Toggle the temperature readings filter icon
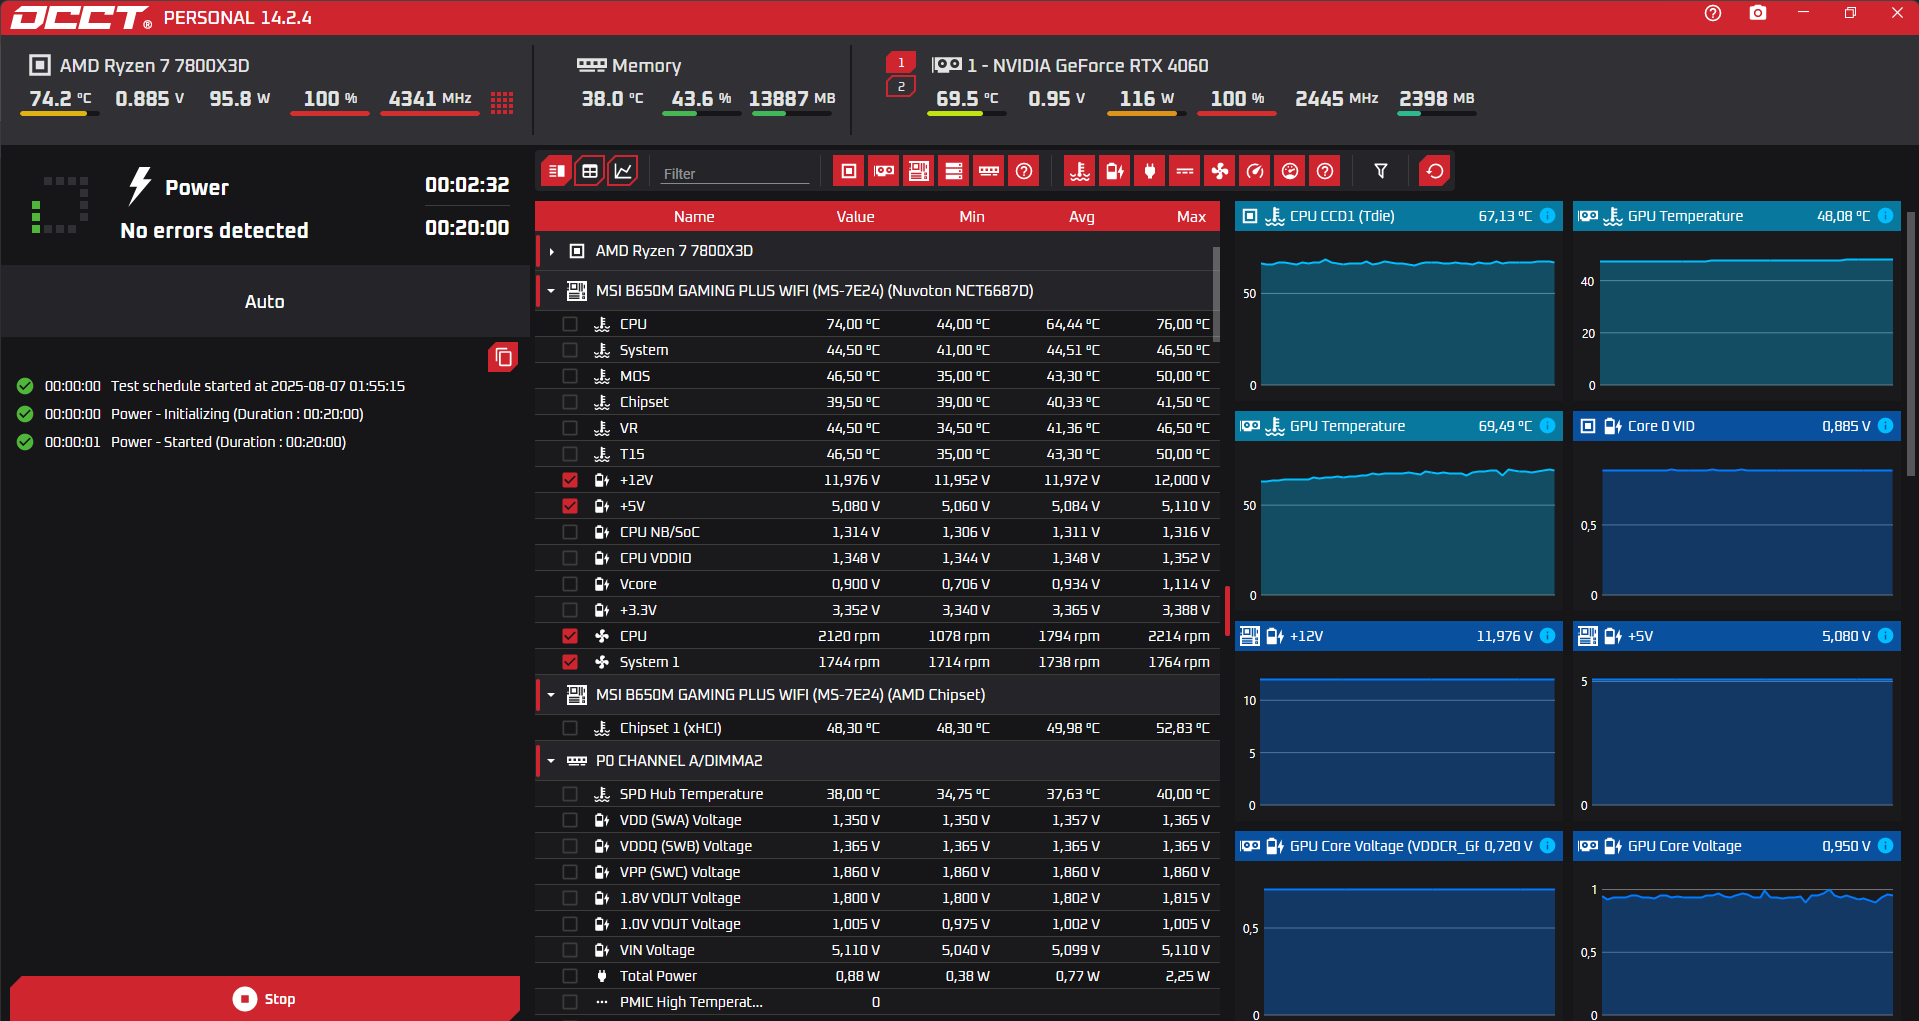Viewport: 1919px width, 1021px height. tap(1080, 171)
